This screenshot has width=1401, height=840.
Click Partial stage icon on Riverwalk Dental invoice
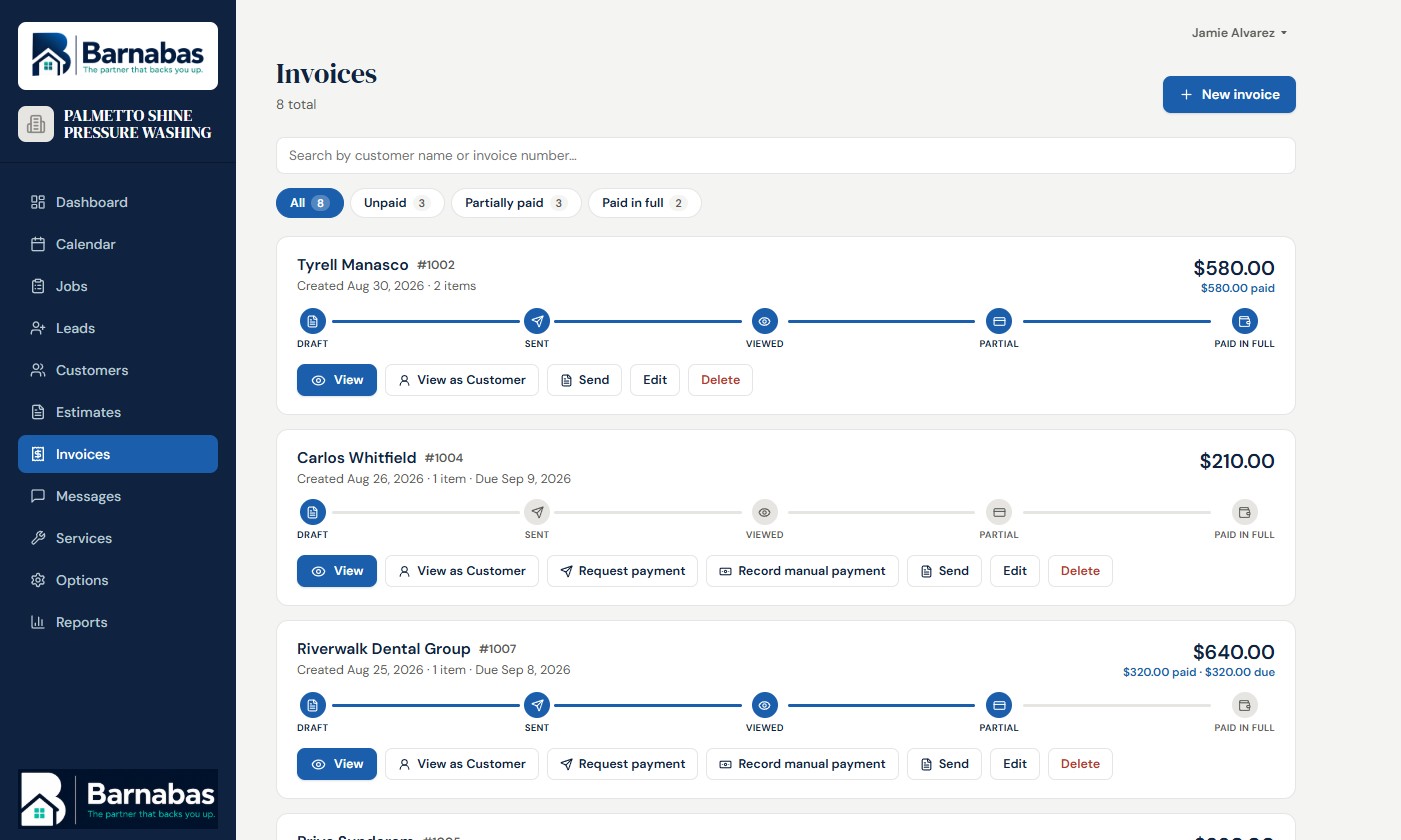coord(998,705)
